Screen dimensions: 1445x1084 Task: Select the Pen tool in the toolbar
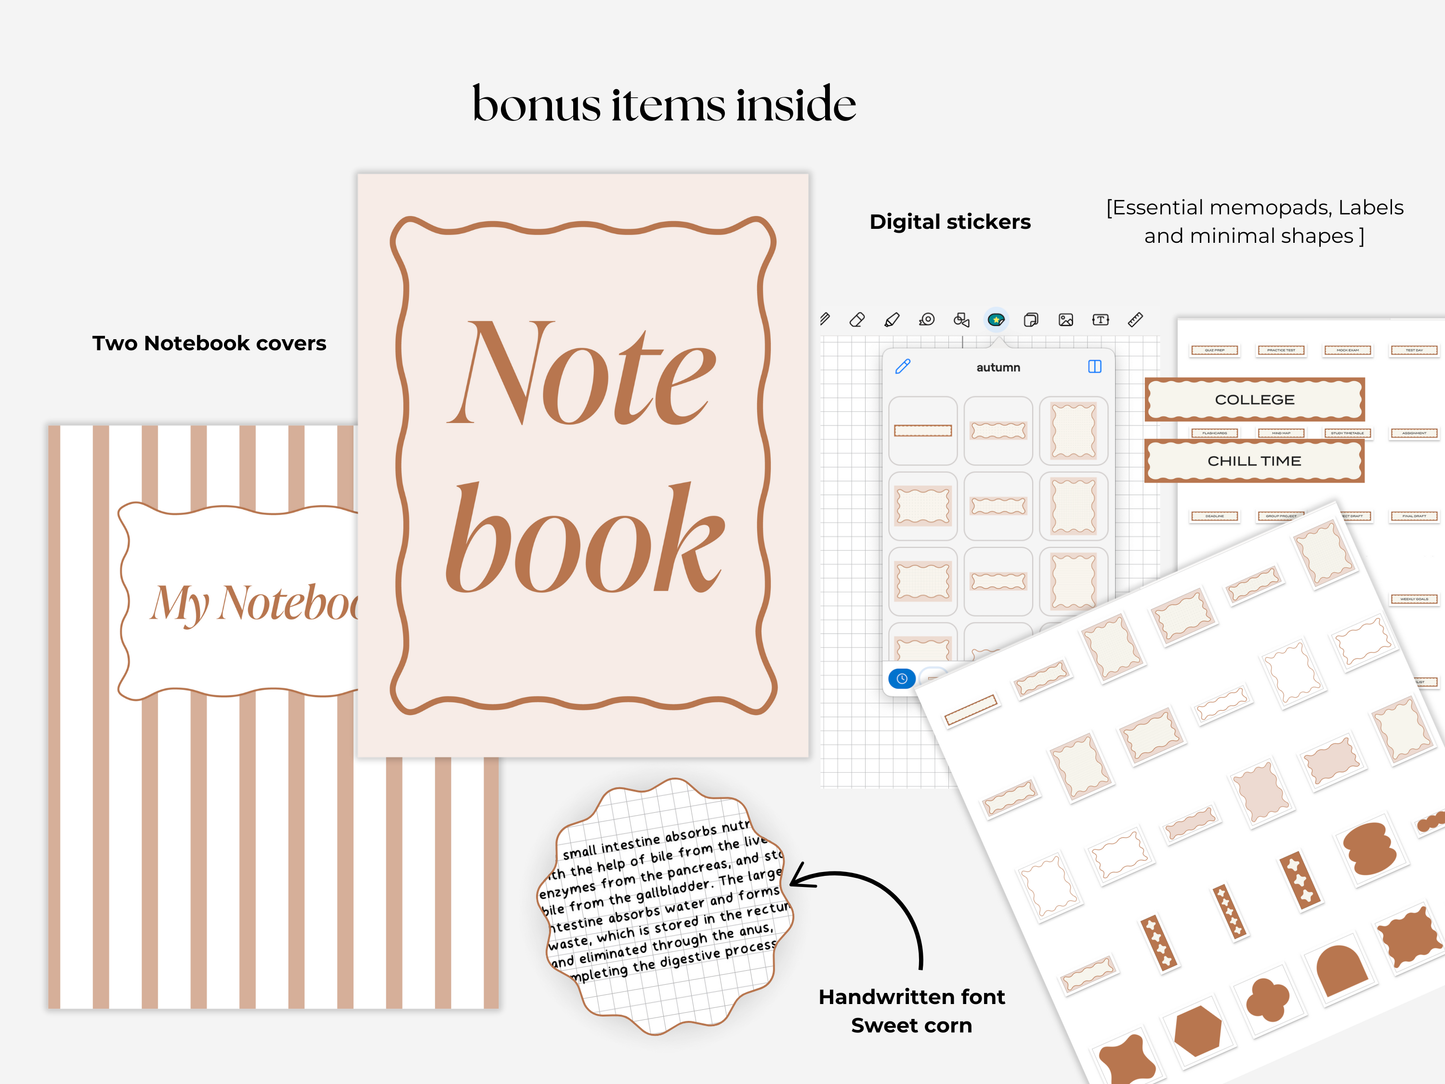coord(824,319)
